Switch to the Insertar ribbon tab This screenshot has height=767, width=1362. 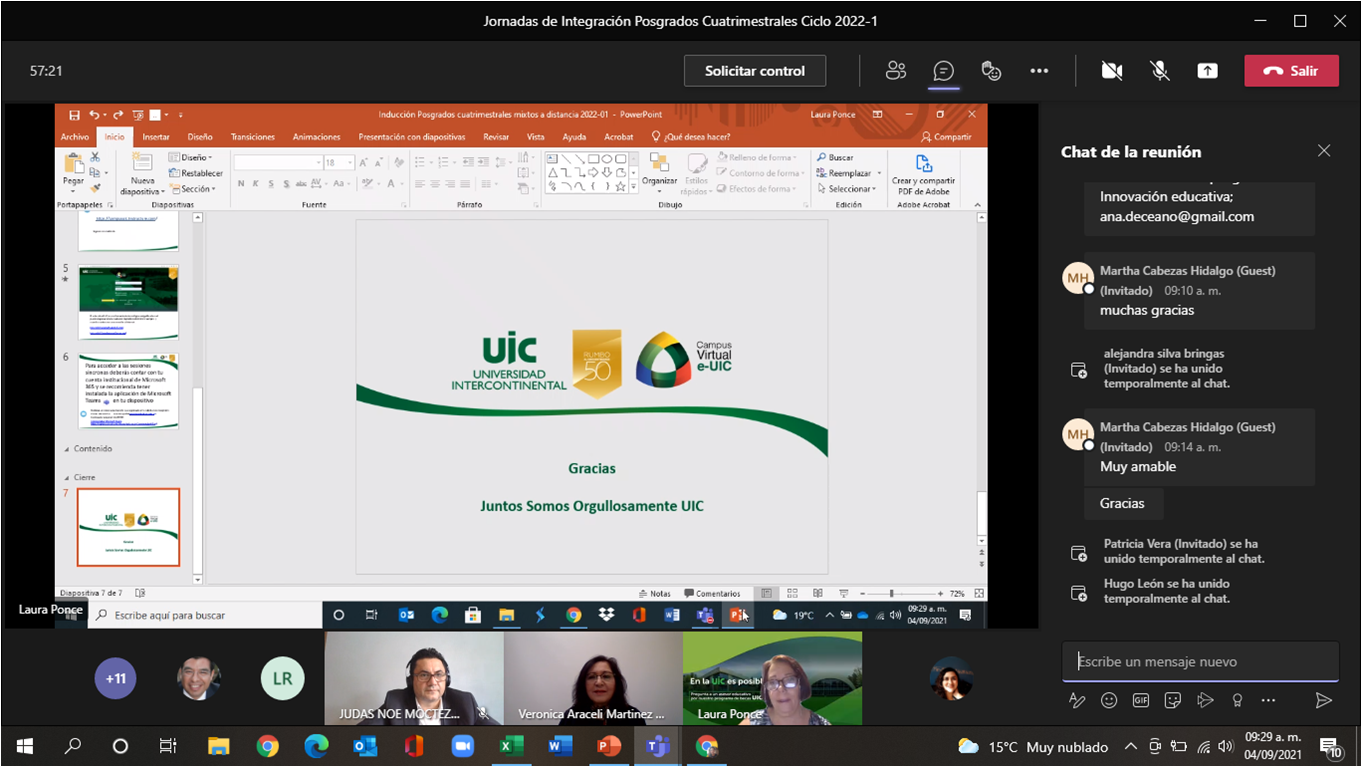(x=156, y=137)
